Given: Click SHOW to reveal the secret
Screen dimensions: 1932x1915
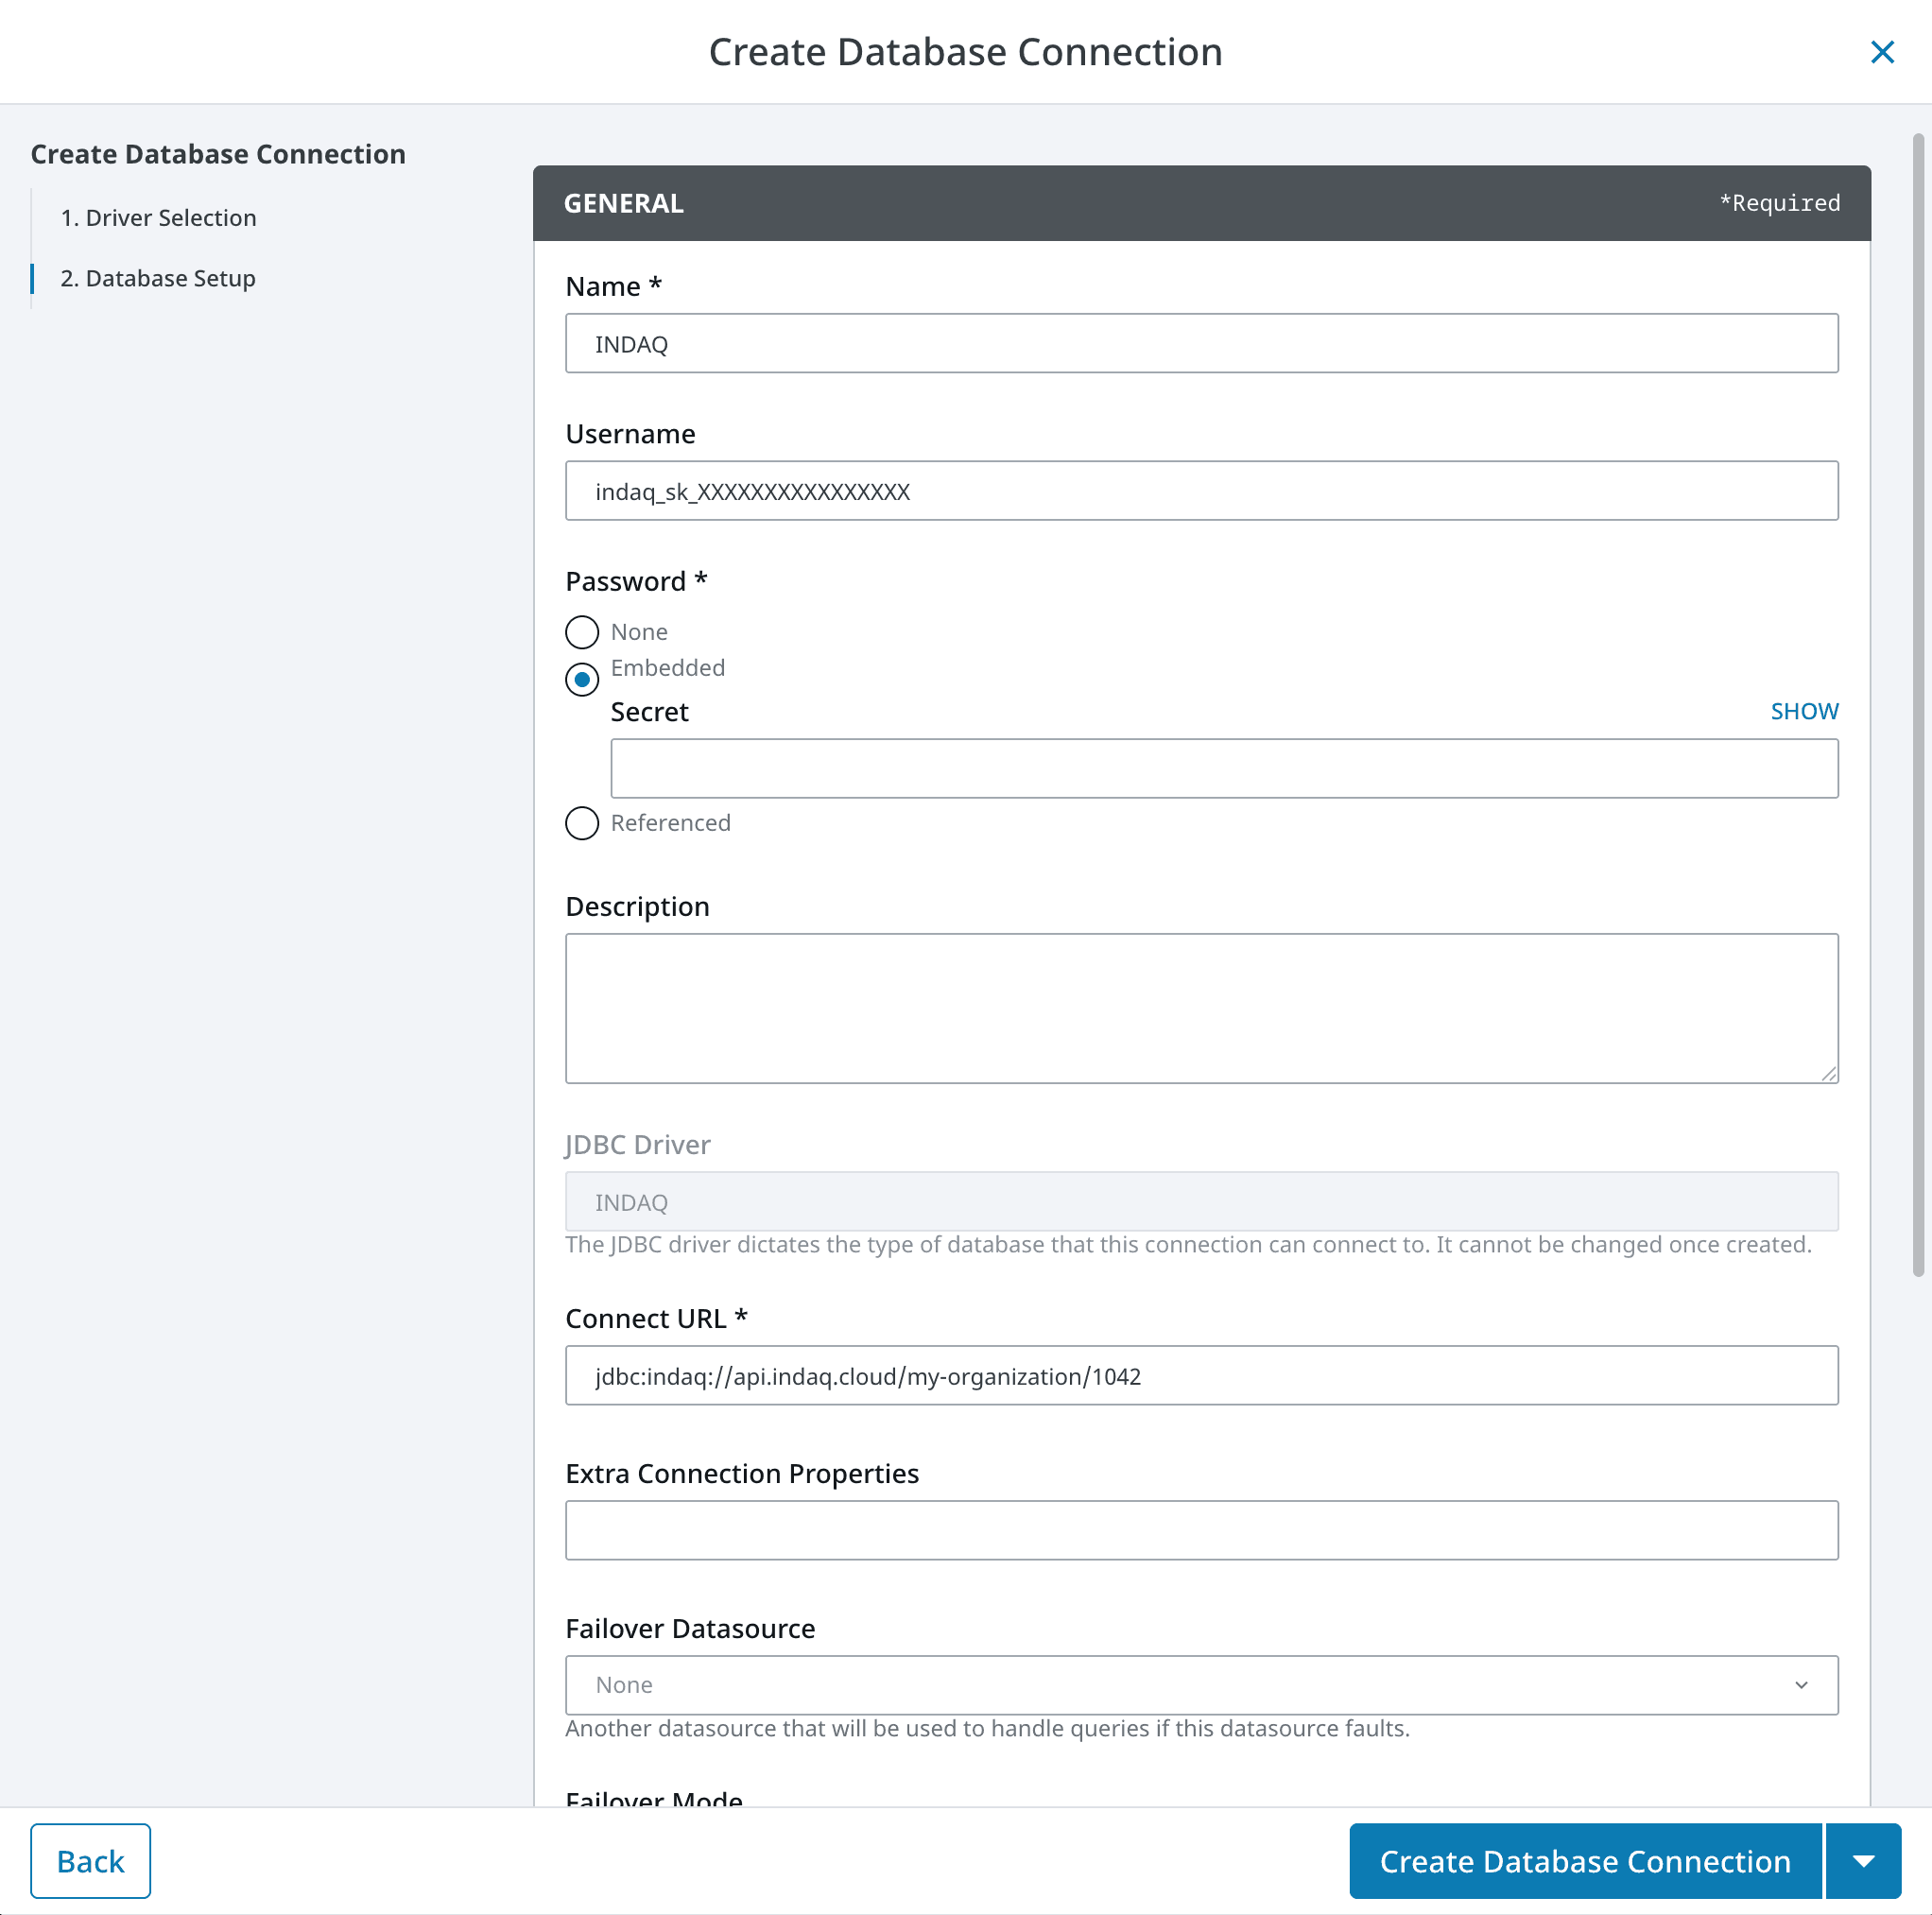Looking at the screenshot, I should point(1804,711).
